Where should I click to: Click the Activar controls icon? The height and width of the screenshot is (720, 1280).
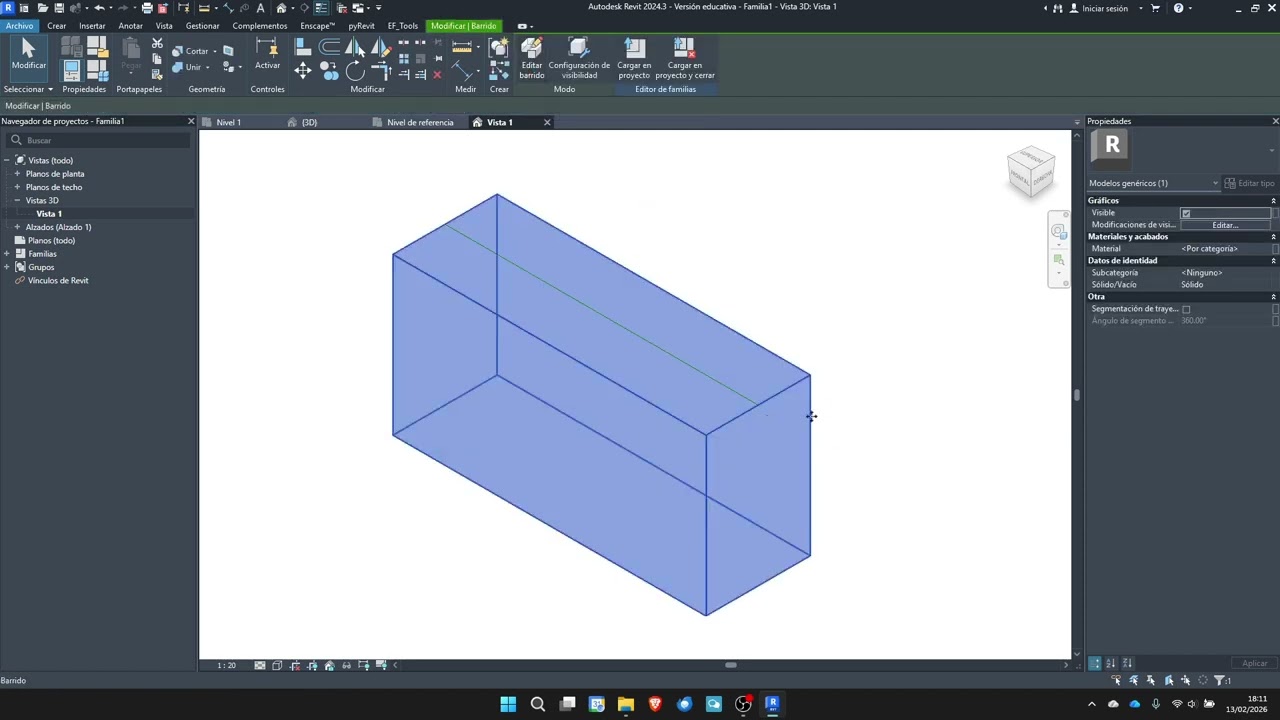[x=267, y=54]
